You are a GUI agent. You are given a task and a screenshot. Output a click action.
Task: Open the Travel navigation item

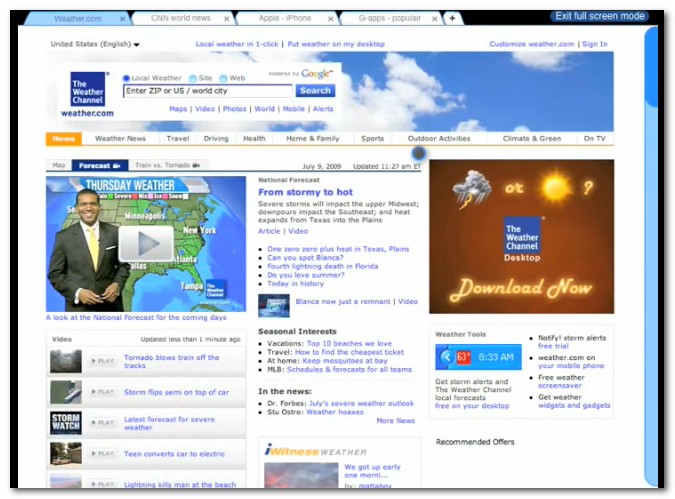pyautogui.click(x=178, y=139)
